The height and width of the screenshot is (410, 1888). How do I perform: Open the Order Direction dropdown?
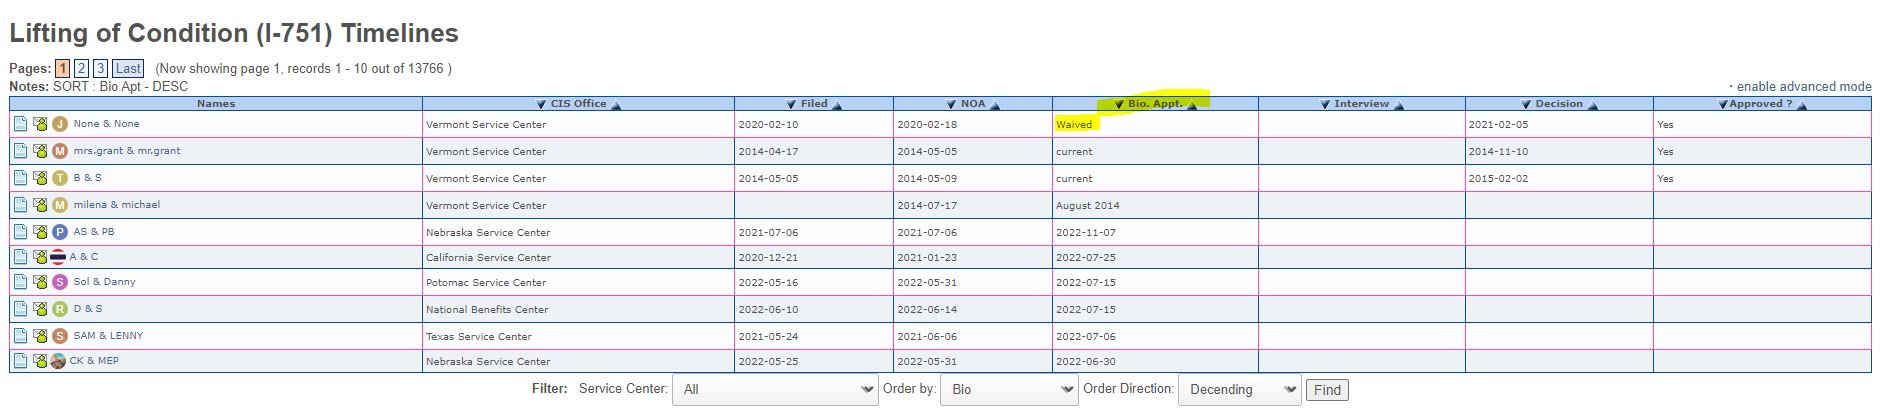pos(1239,389)
